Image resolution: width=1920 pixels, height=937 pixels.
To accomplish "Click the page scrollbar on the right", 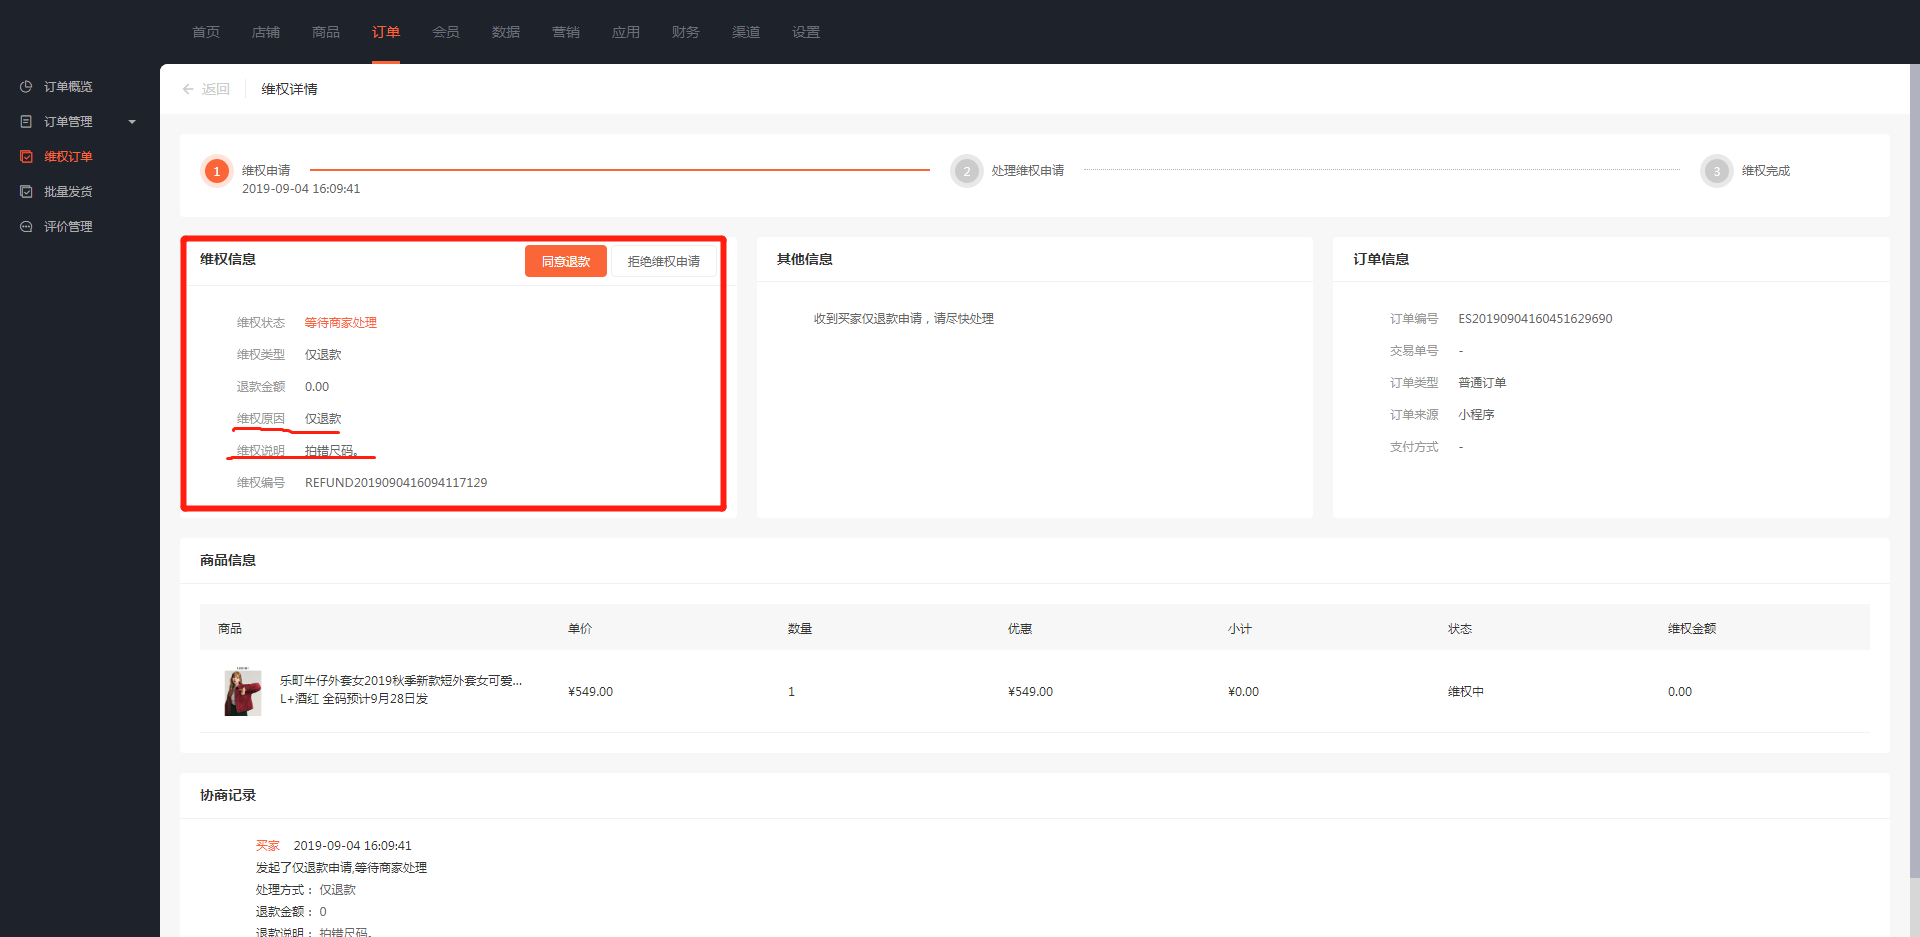I will (x=1914, y=470).
